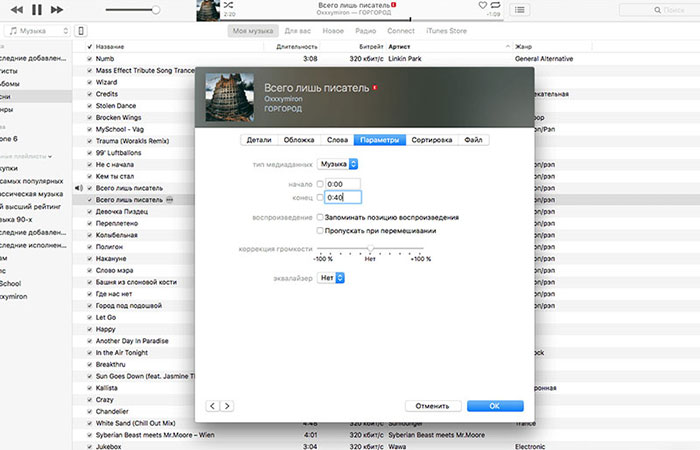Click the iPhone device icon
Viewport: 700px width, 450px height.
pos(81,31)
